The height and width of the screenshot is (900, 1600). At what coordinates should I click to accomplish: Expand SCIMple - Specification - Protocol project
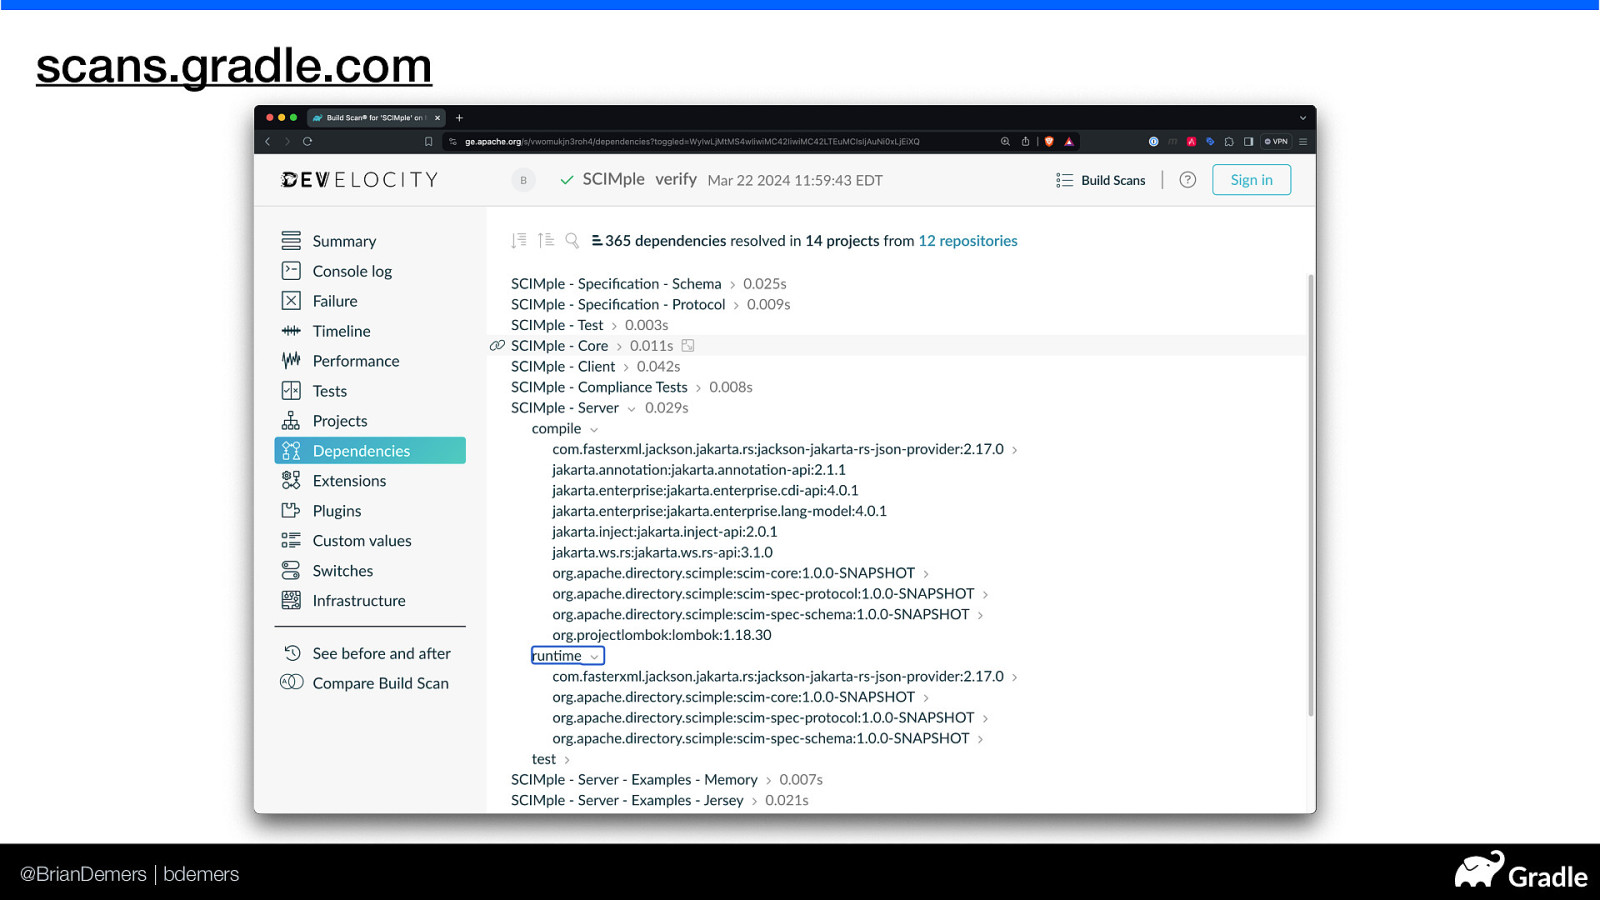(x=736, y=305)
